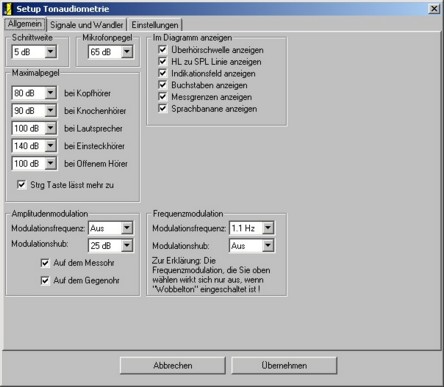Toggle Buchstaben anzeigen checkbox
Screen dimensions: 444x387
pos(162,85)
